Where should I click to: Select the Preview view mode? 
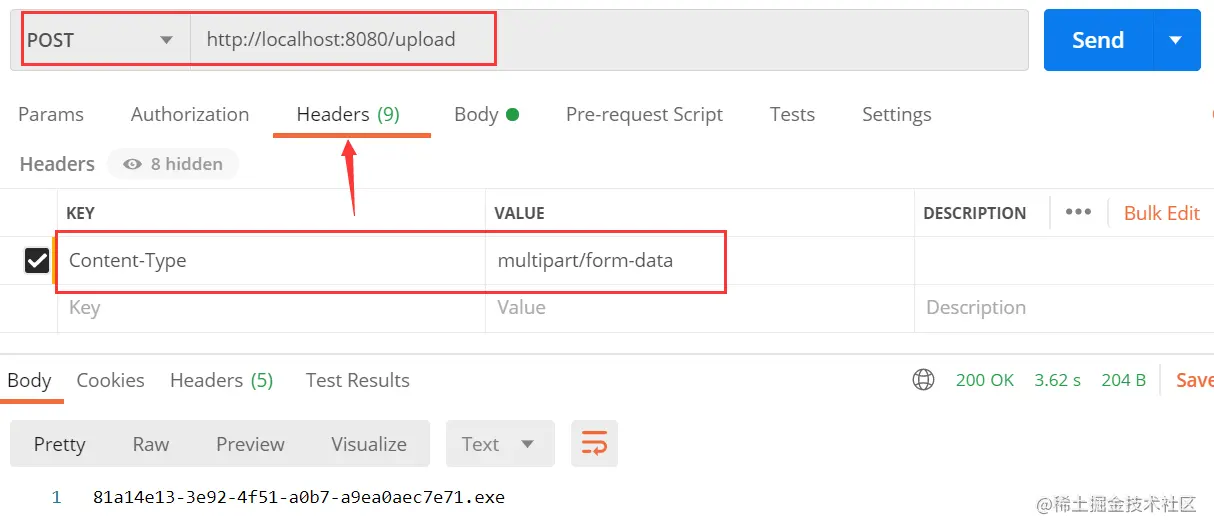(251, 444)
